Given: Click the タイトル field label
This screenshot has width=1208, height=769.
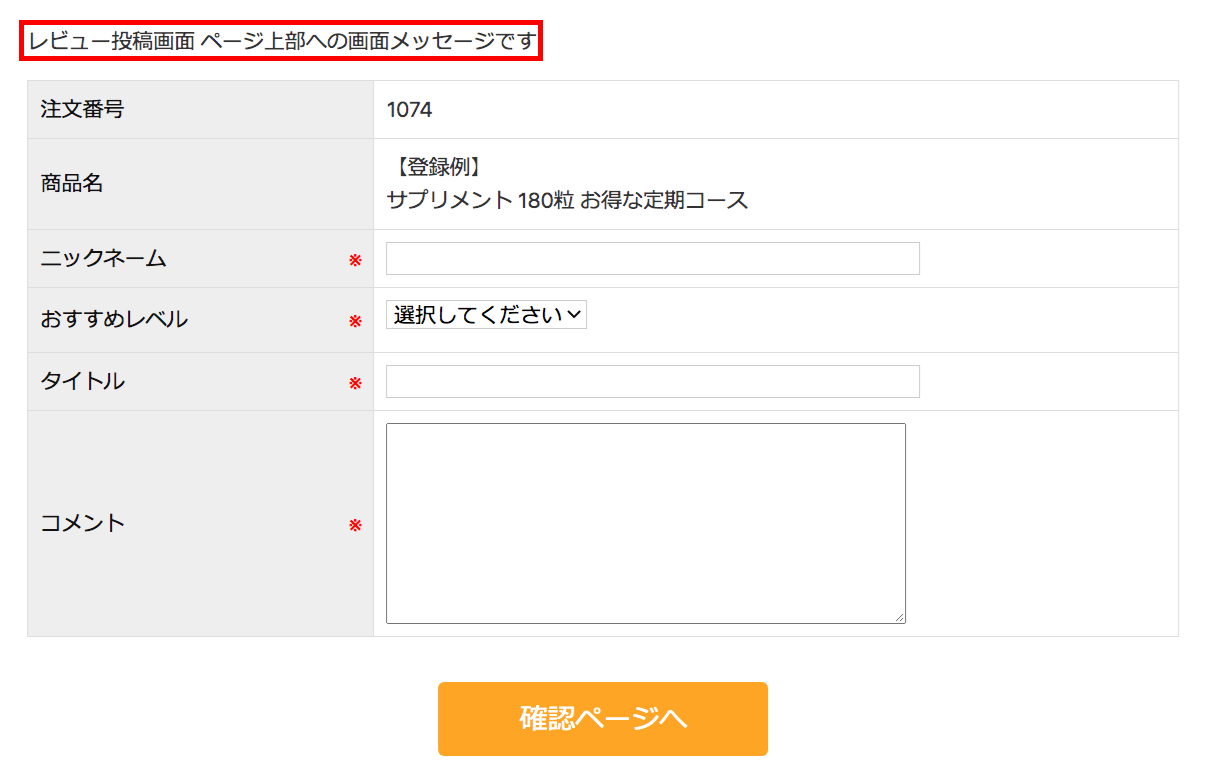Looking at the screenshot, I should pos(82,381).
